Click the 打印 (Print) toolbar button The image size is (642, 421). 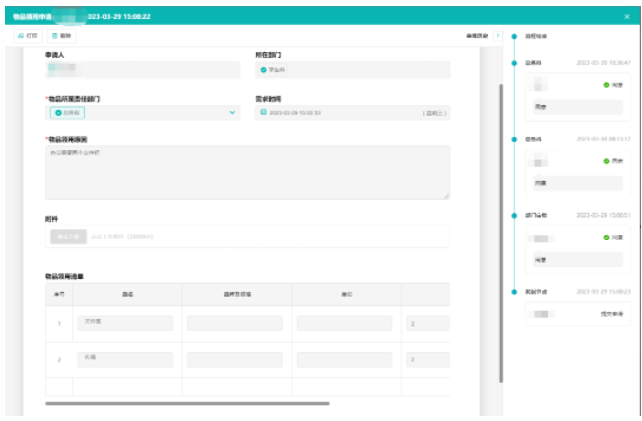pyautogui.click(x=27, y=35)
